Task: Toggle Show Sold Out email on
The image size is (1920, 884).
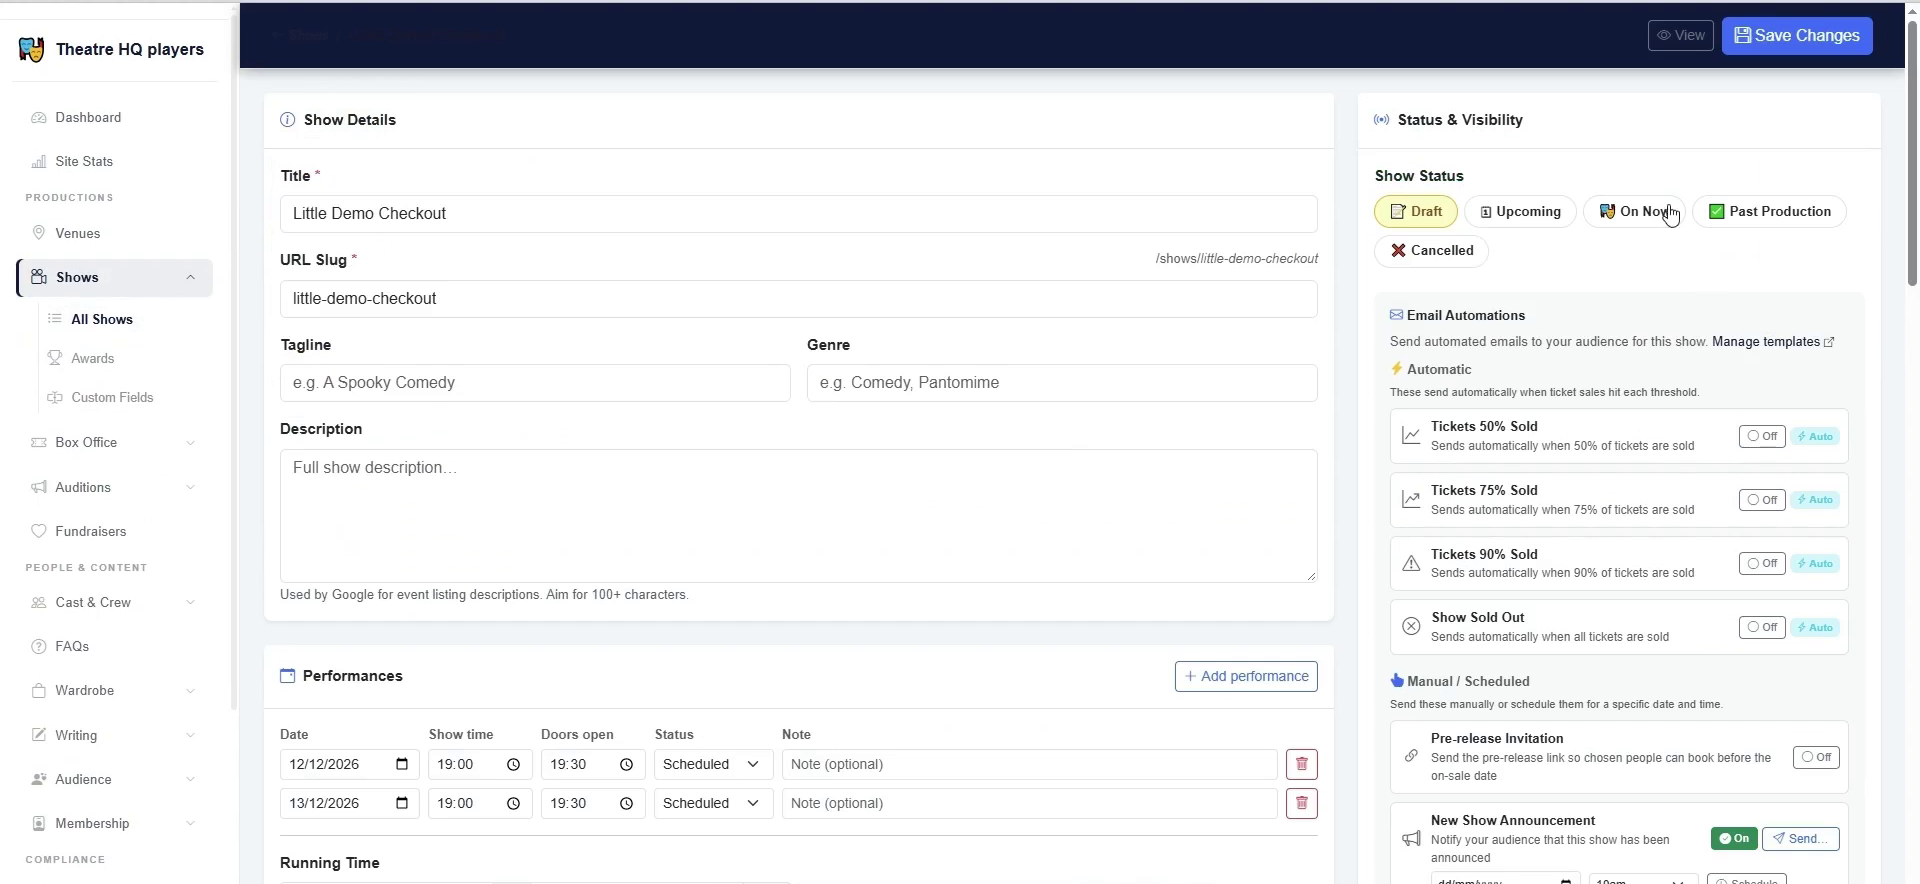Action: tap(1761, 627)
